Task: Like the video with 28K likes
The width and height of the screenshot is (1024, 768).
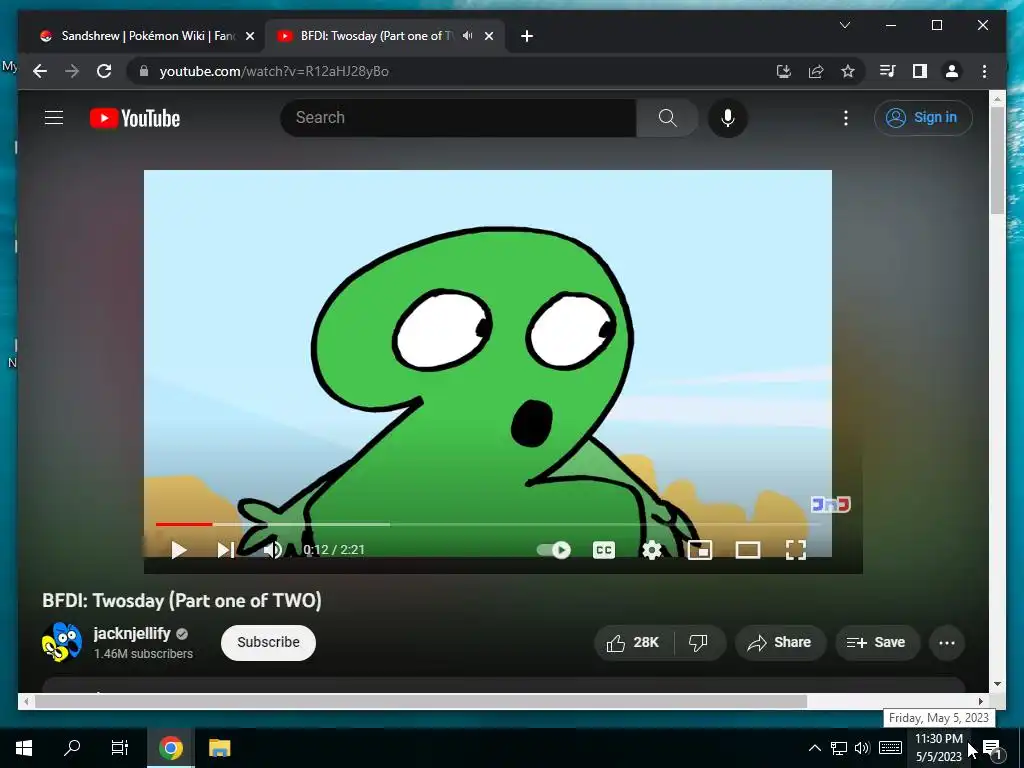Action: 633,643
